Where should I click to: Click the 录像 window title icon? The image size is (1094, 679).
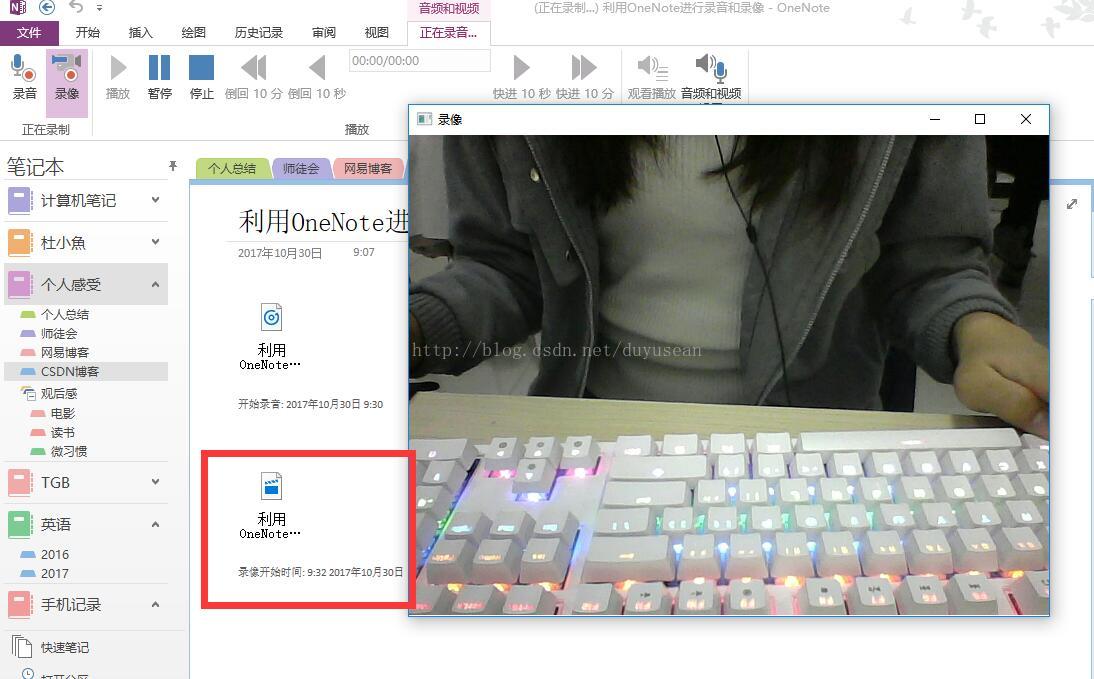(424, 119)
